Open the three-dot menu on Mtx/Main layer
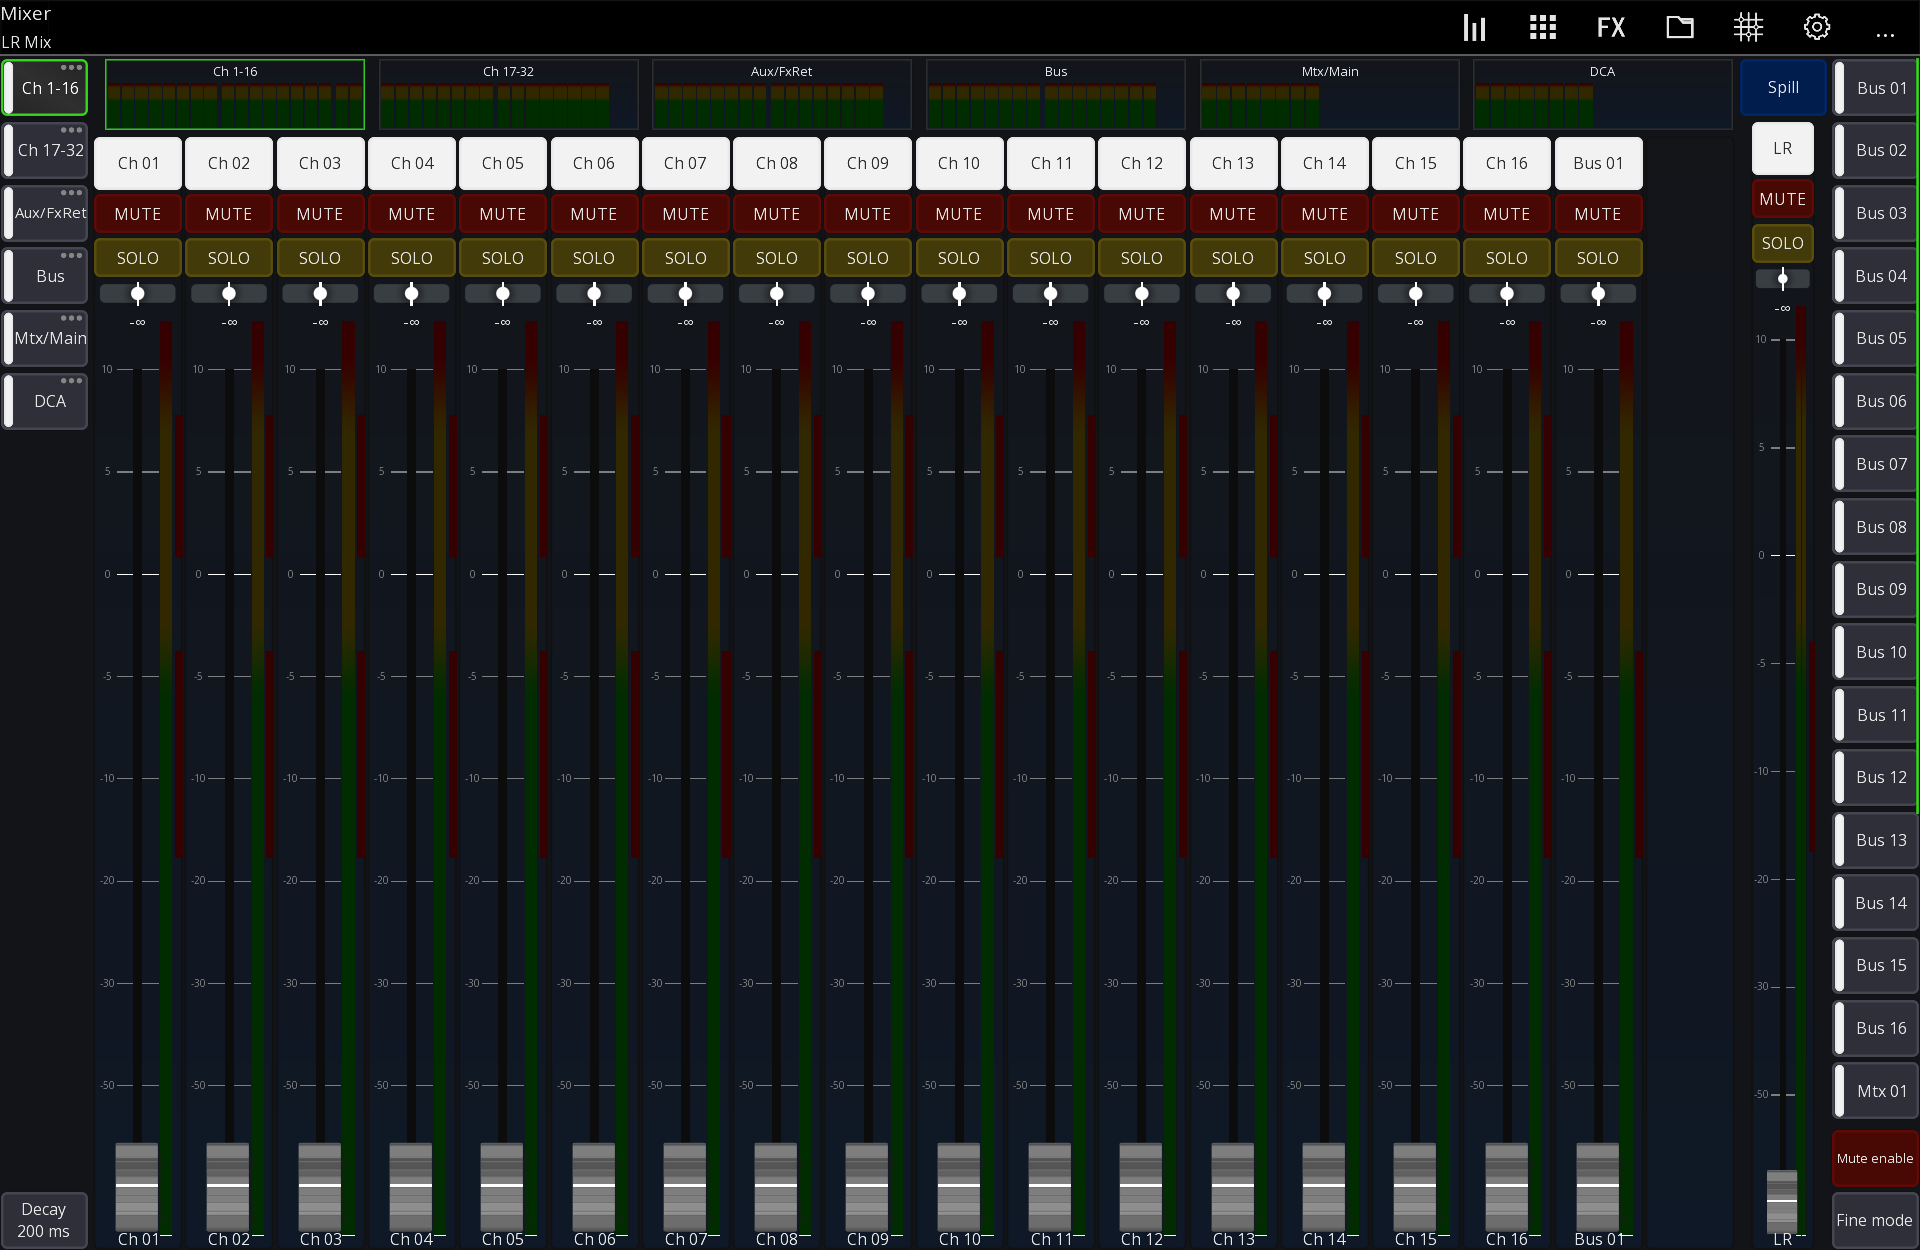Image resolution: width=1920 pixels, height=1250 pixels. pyautogui.click(x=71, y=318)
